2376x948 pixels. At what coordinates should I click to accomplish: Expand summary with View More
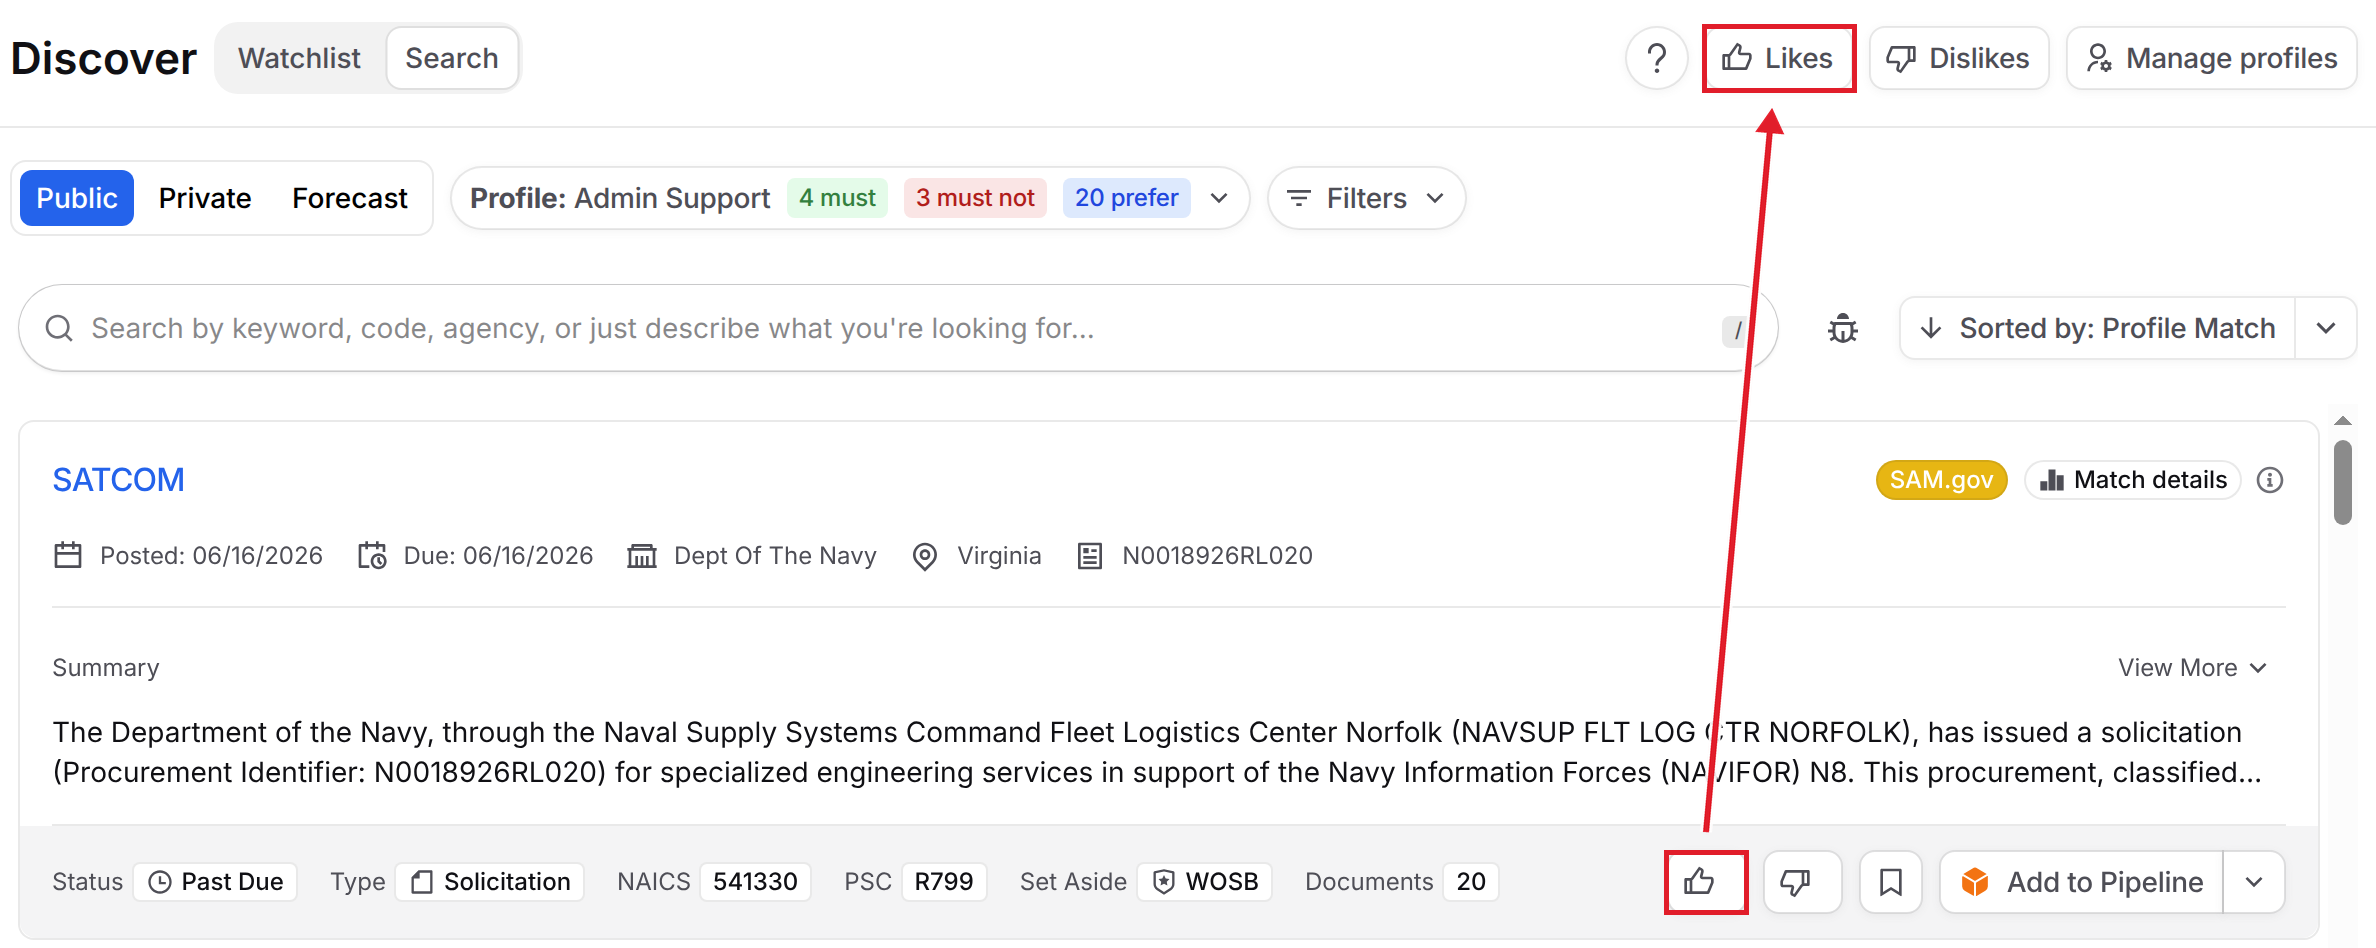(2192, 668)
